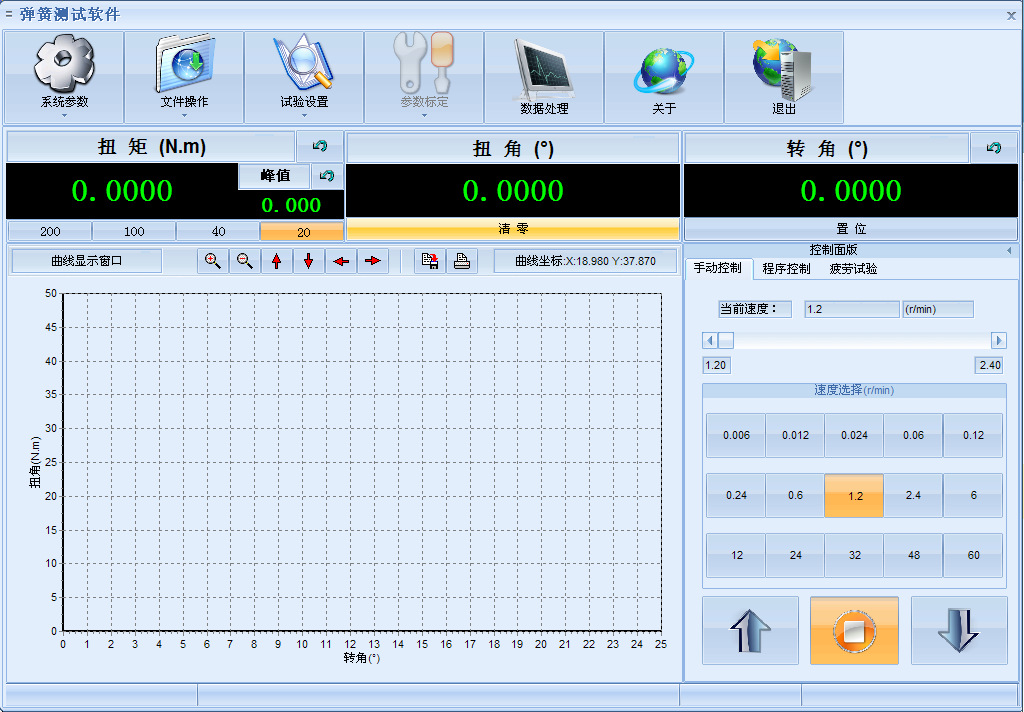This screenshot has width=1024, height=712.
Task: Select the 100 N.m torque range
Action: click(x=134, y=232)
